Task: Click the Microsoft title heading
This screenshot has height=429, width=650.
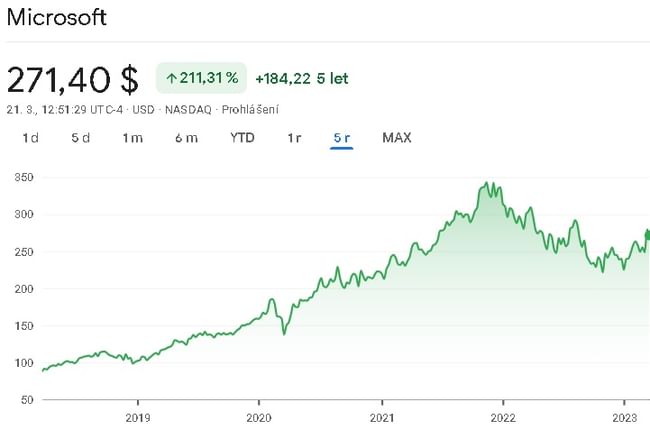Action: 57,18
